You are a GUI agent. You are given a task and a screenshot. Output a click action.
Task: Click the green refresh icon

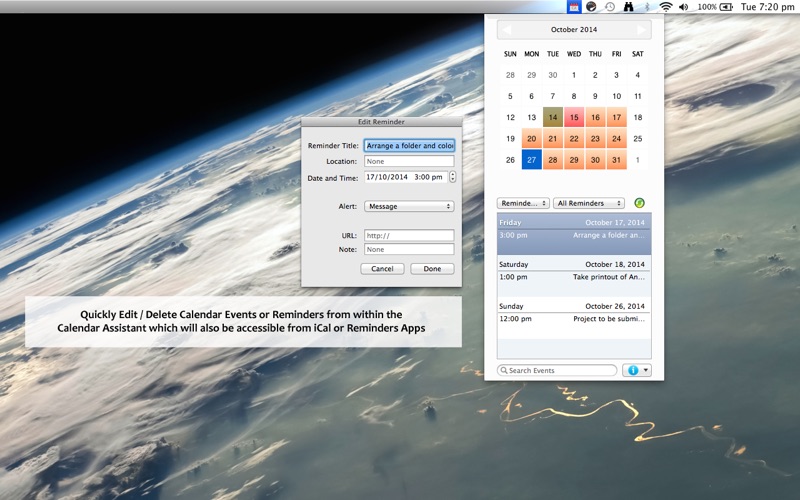pyautogui.click(x=639, y=203)
